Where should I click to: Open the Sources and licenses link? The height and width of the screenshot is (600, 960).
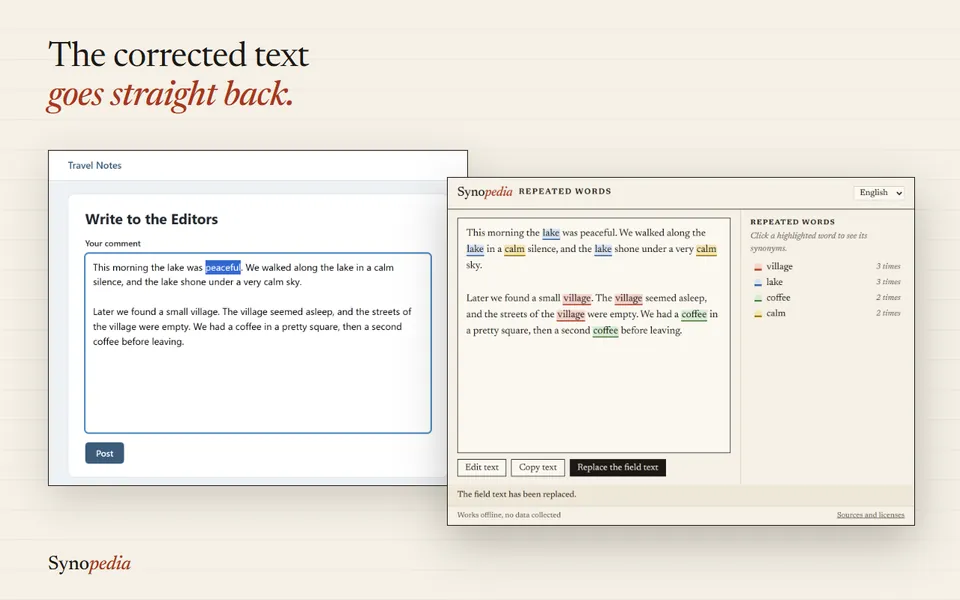pos(870,515)
